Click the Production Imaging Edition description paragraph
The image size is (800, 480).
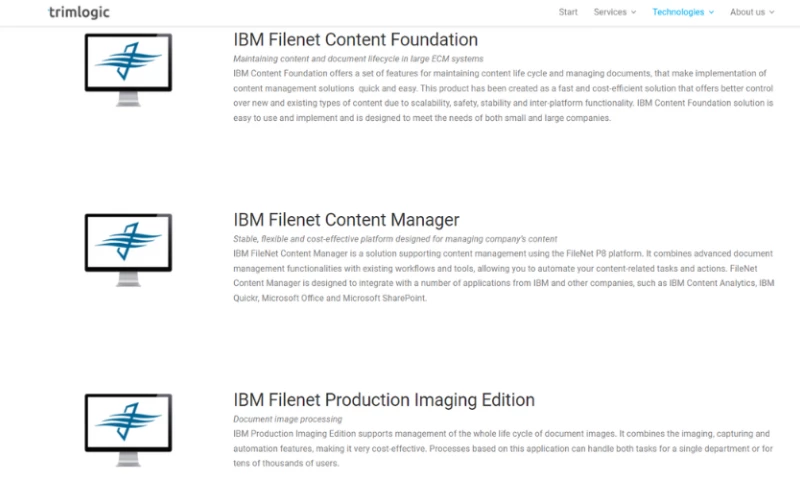(x=500, y=448)
